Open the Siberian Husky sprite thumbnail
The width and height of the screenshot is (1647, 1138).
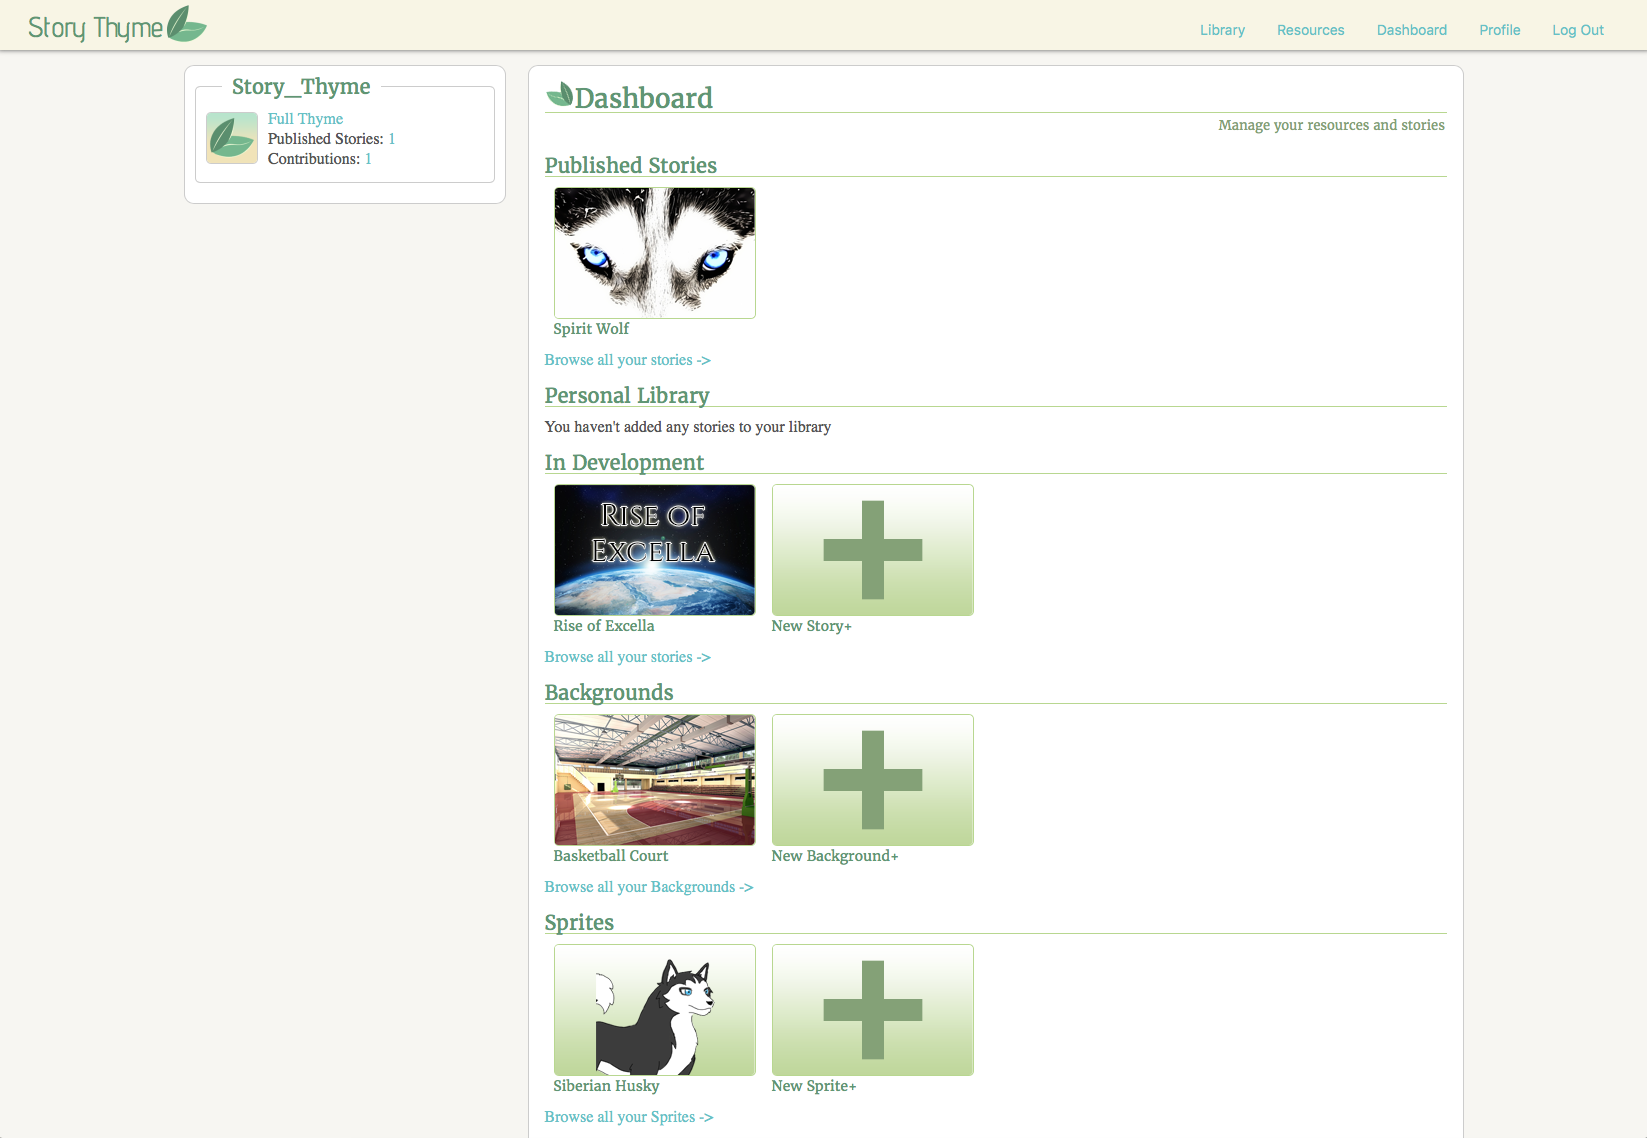point(655,1010)
